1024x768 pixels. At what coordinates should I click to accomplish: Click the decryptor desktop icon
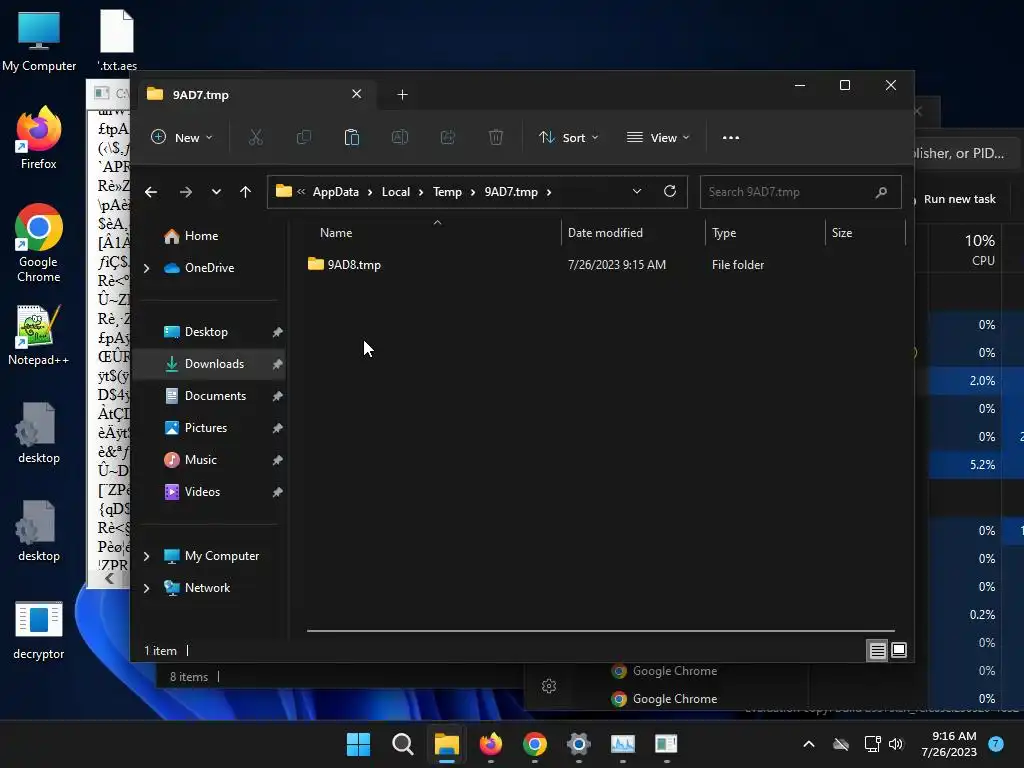point(39,630)
